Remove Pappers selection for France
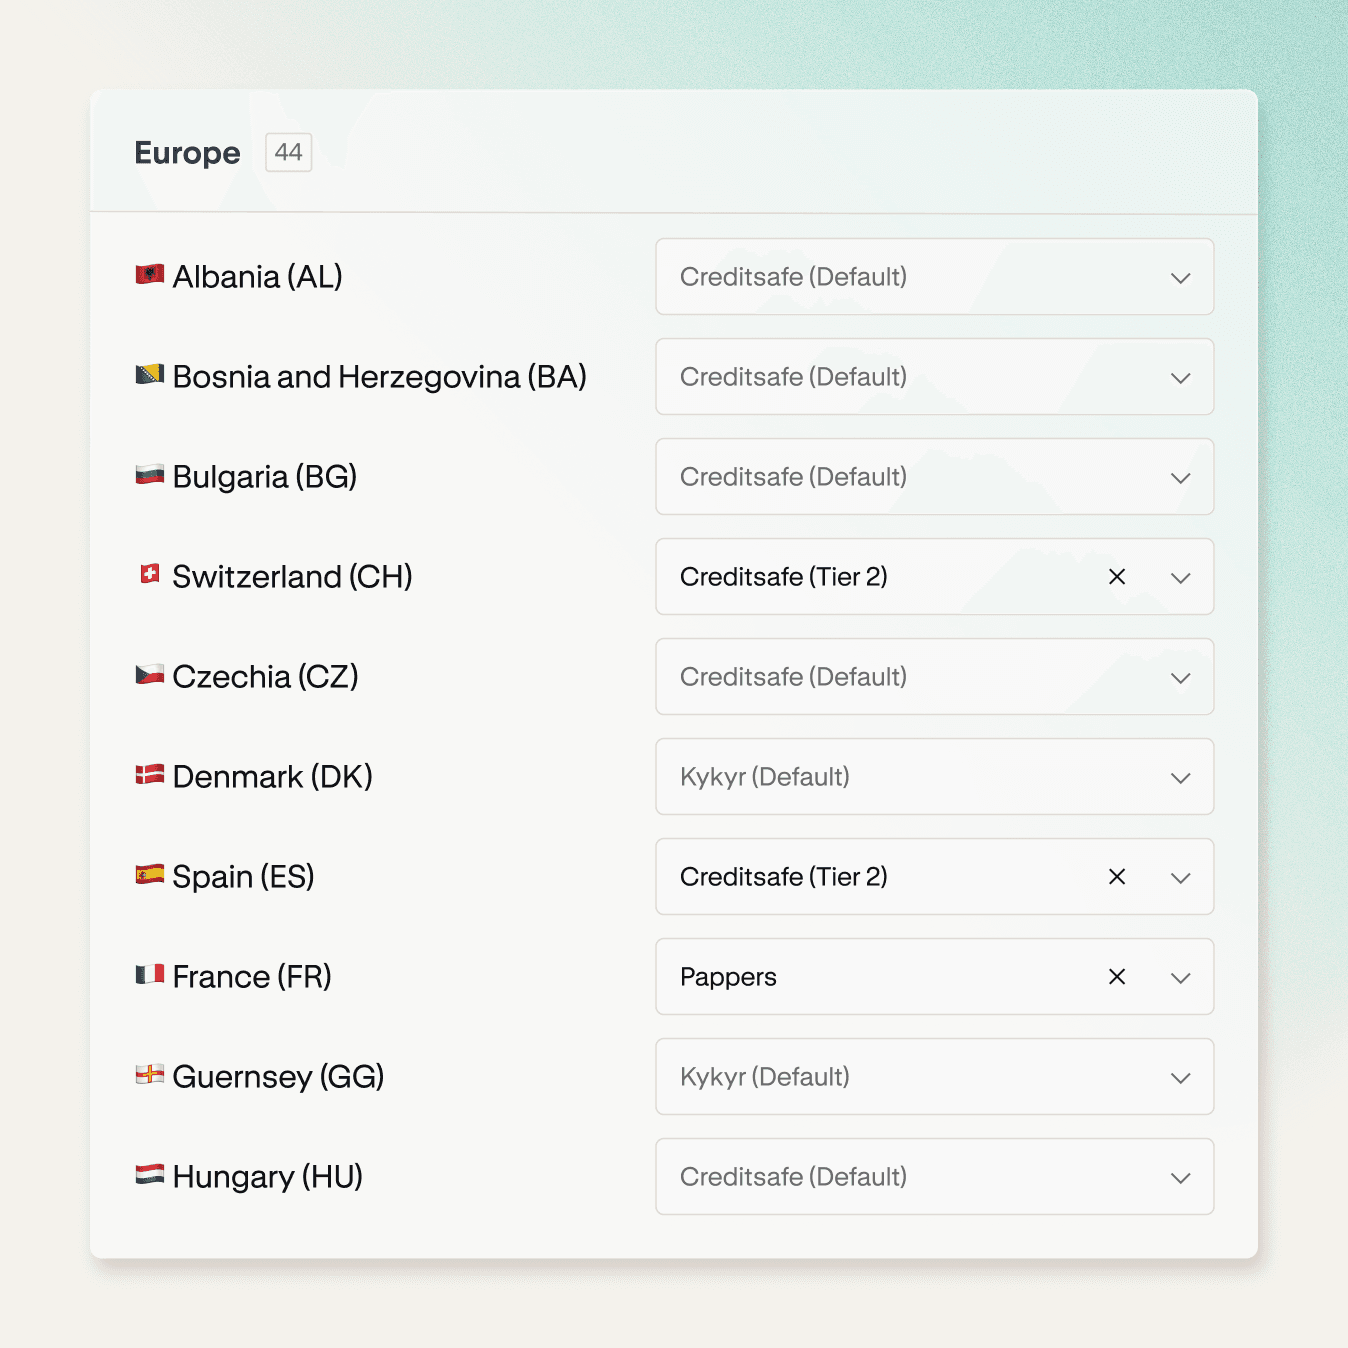The width and height of the screenshot is (1348, 1348). 1117,977
